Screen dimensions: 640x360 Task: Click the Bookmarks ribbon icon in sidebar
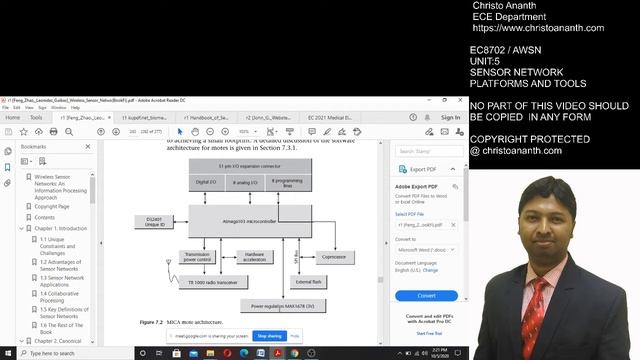tap(8, 167)
